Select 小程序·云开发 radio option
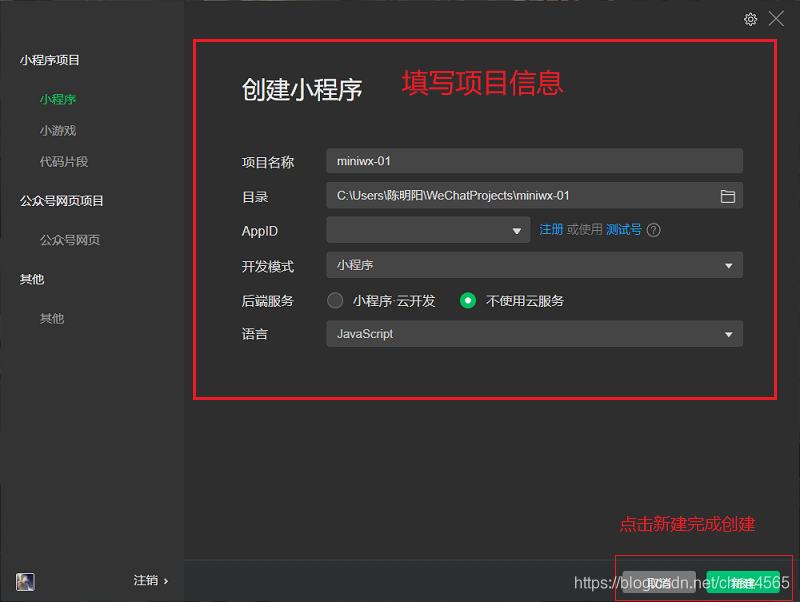The width and height of the screenshot is (800, 602). [335, 300]
